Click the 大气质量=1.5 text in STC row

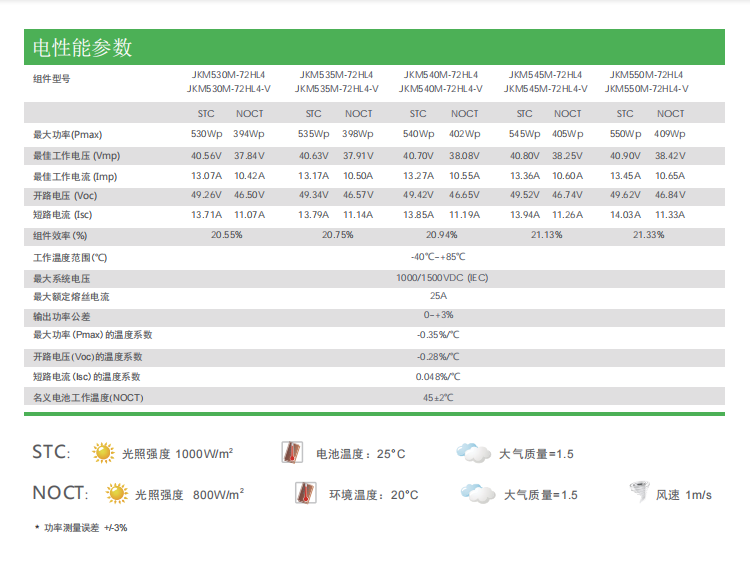coord(536,454)
